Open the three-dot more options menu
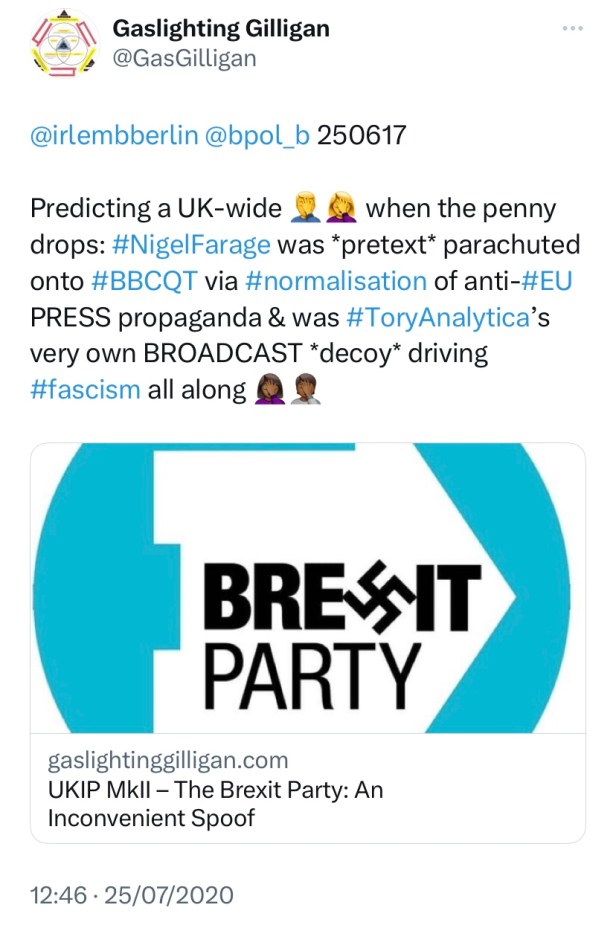 coord(572,28)
